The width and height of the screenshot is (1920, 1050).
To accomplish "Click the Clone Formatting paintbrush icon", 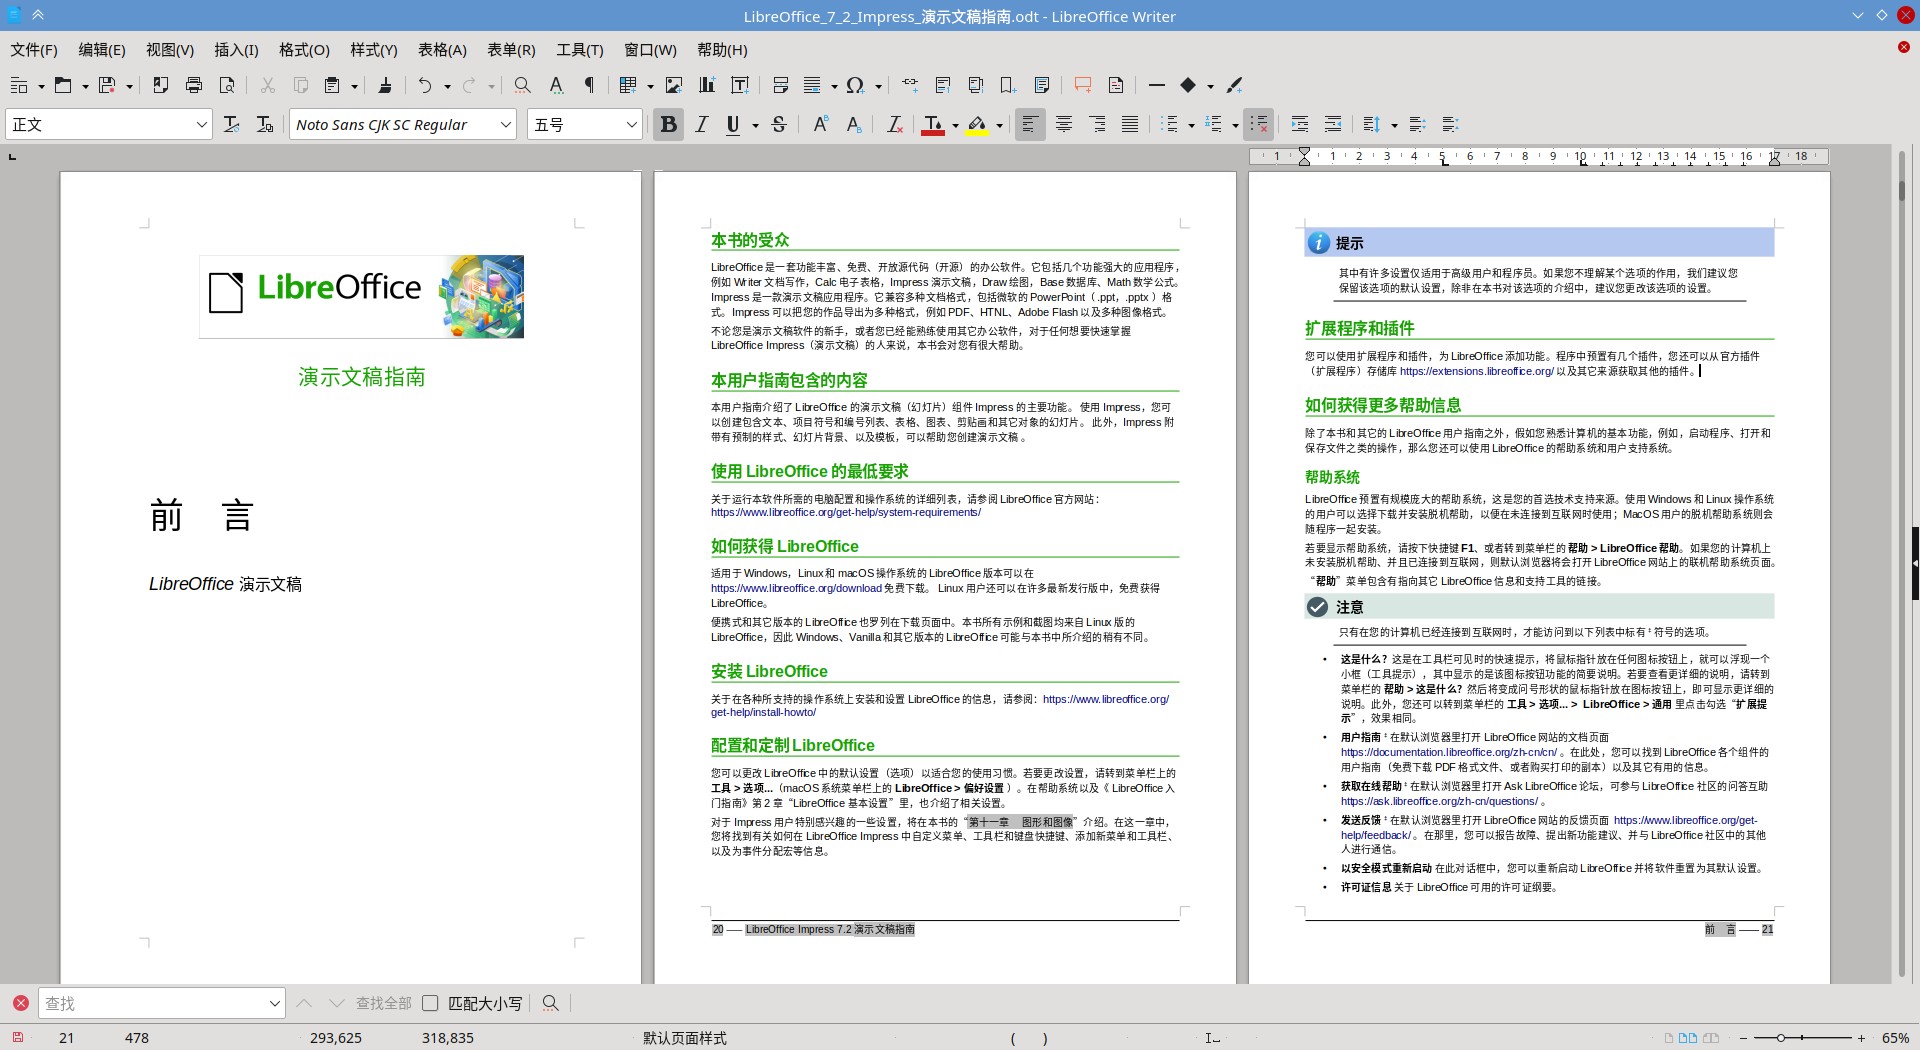I will 385,85.
